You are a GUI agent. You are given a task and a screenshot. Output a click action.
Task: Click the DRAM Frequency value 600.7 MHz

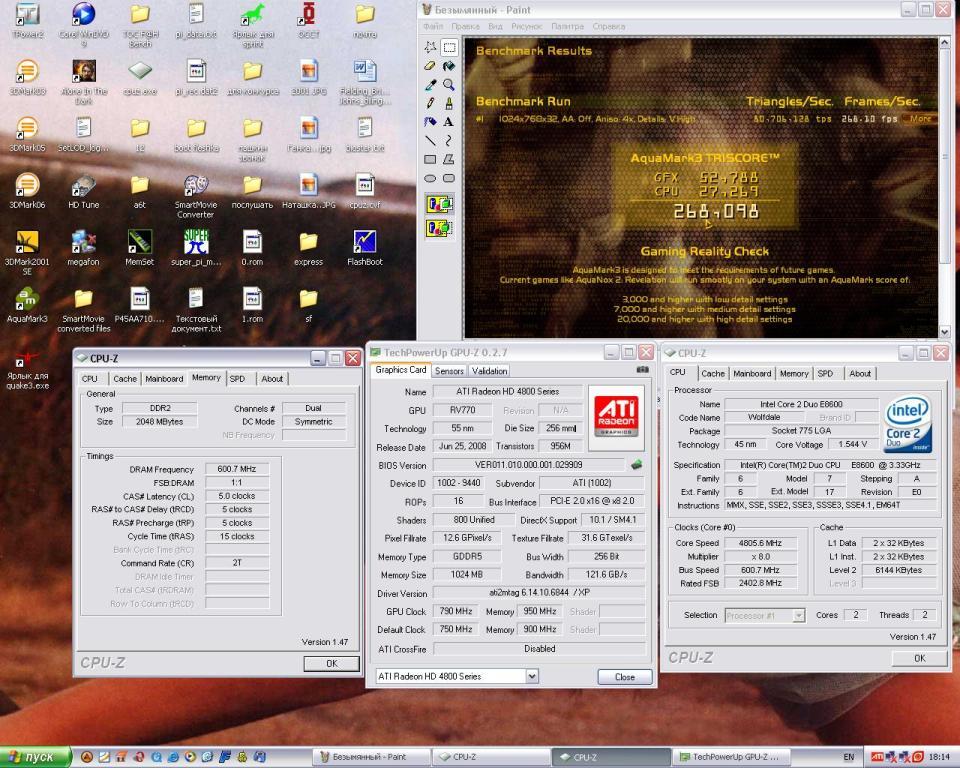pyautogui.click(x=237, y=469)
